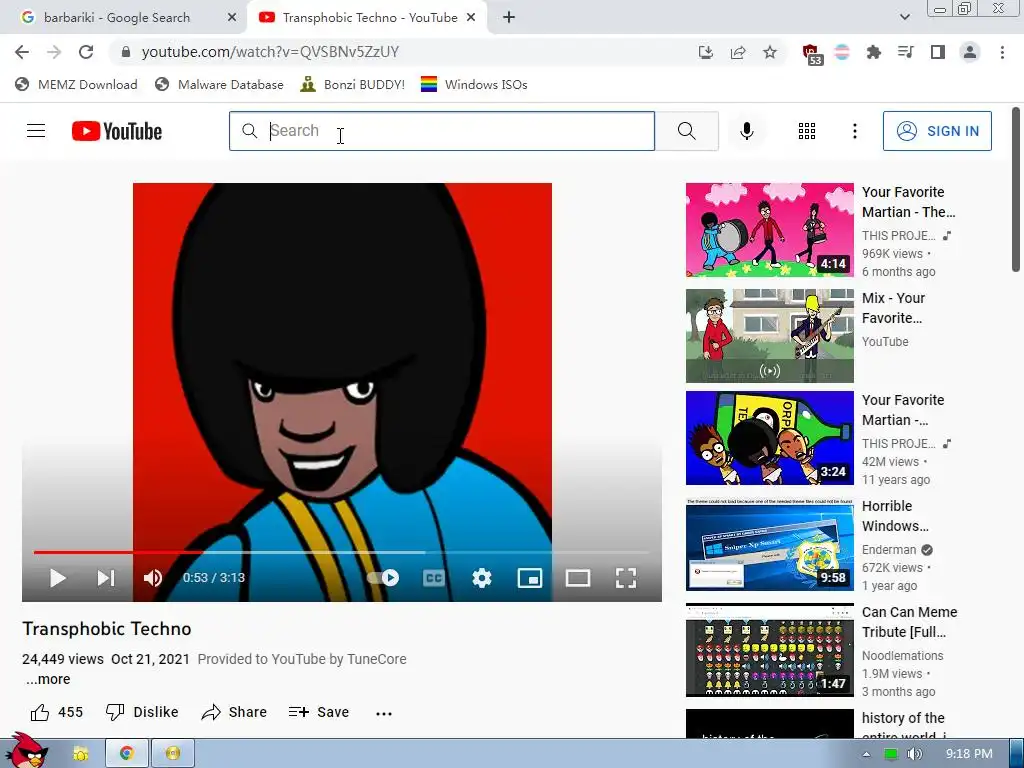Viewport: 1024px width, 768px height.
Task: Toggle closed captions CC button
Action: coord(434,578)
